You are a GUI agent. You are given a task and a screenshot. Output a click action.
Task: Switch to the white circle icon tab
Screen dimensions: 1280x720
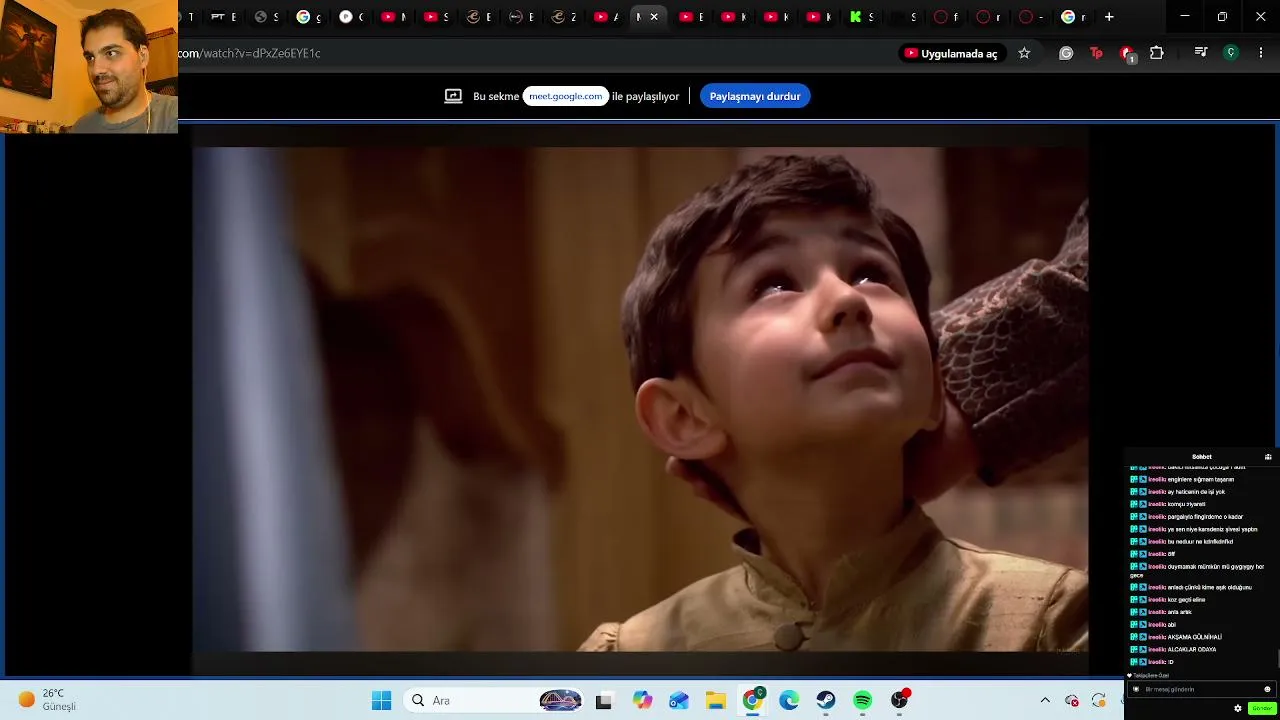(x=352, y=17)
